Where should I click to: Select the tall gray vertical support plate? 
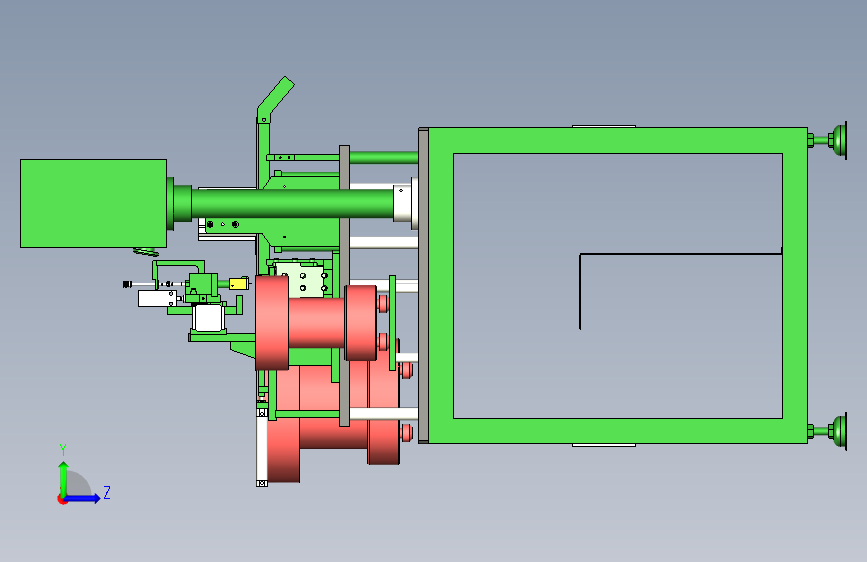(x=344, y=285)
